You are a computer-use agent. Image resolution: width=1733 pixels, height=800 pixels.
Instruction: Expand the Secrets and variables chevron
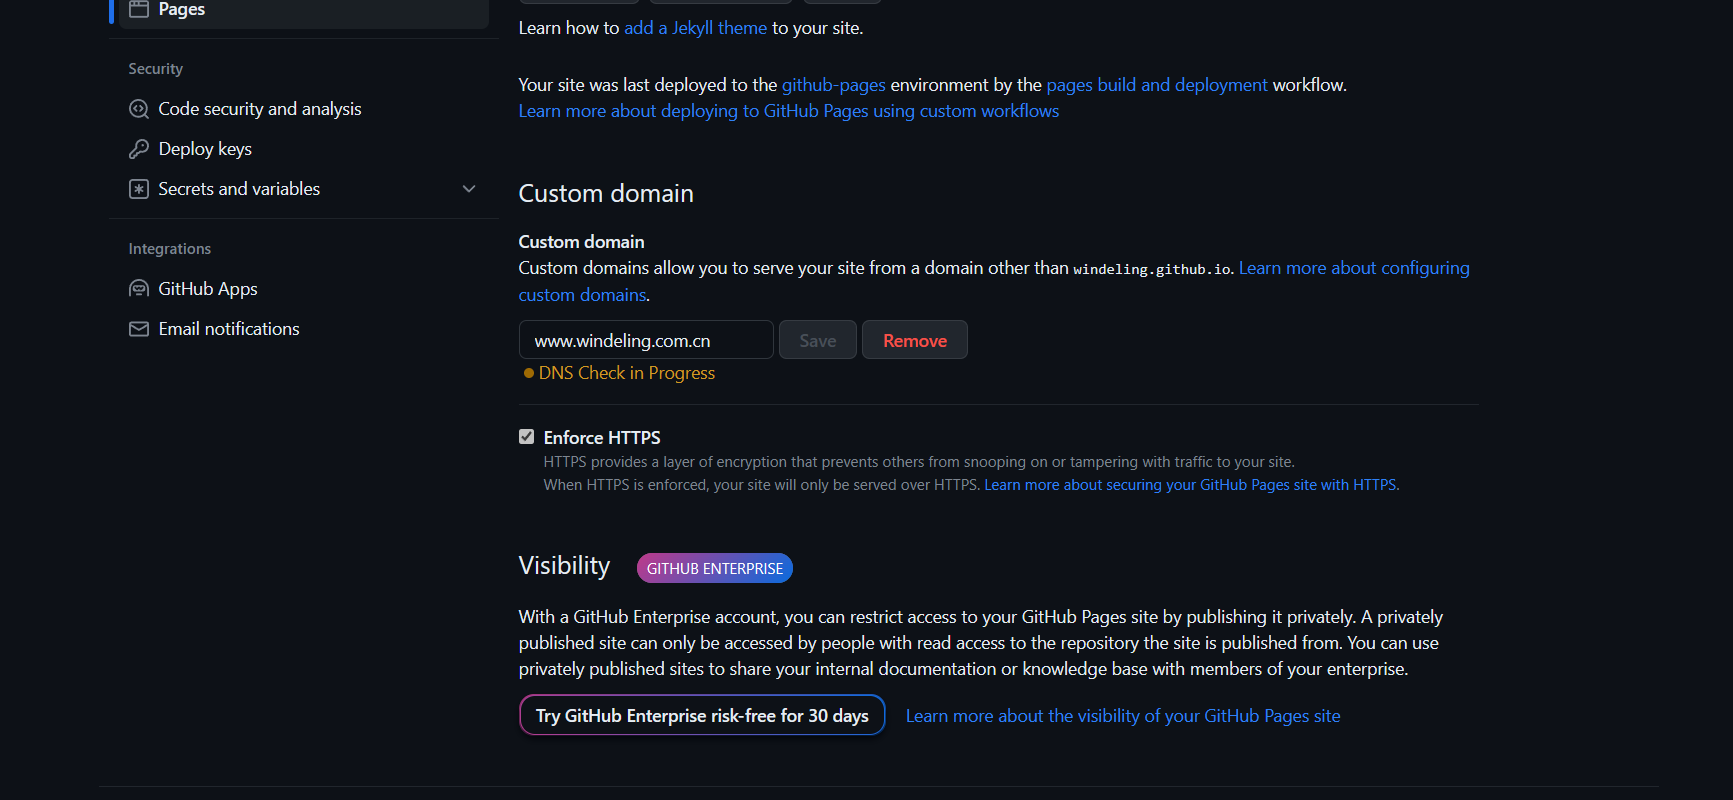(469, 189)
